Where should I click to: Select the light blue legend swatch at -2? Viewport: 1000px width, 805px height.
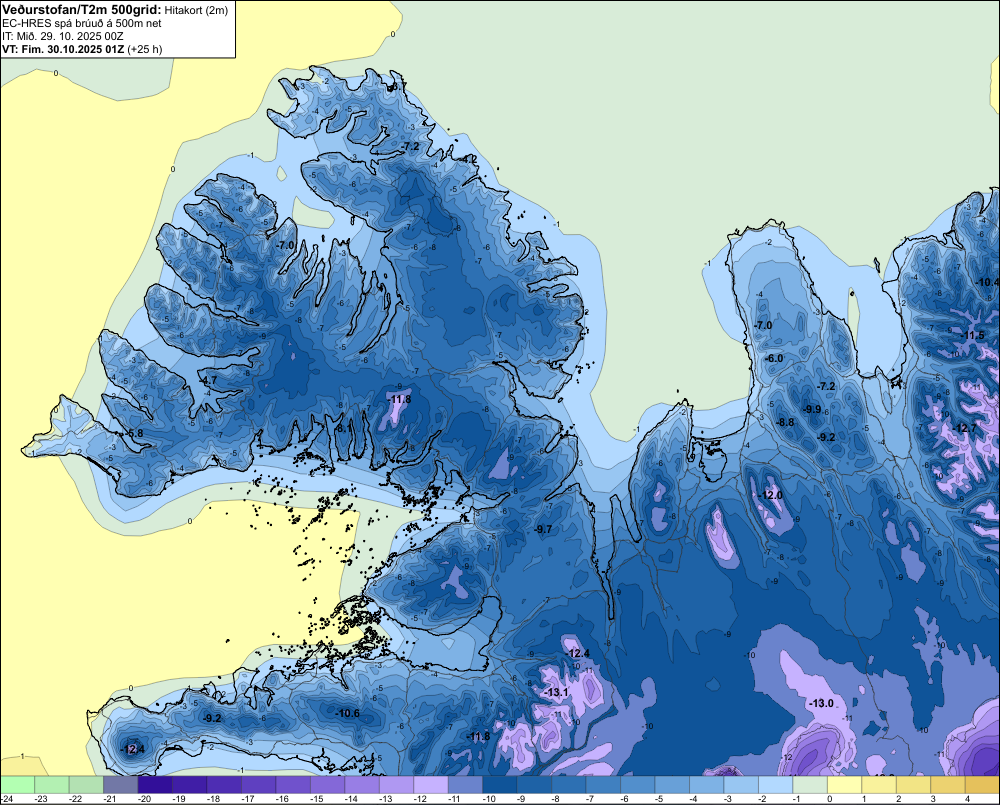pyautogui.click(x=775, y=784)
